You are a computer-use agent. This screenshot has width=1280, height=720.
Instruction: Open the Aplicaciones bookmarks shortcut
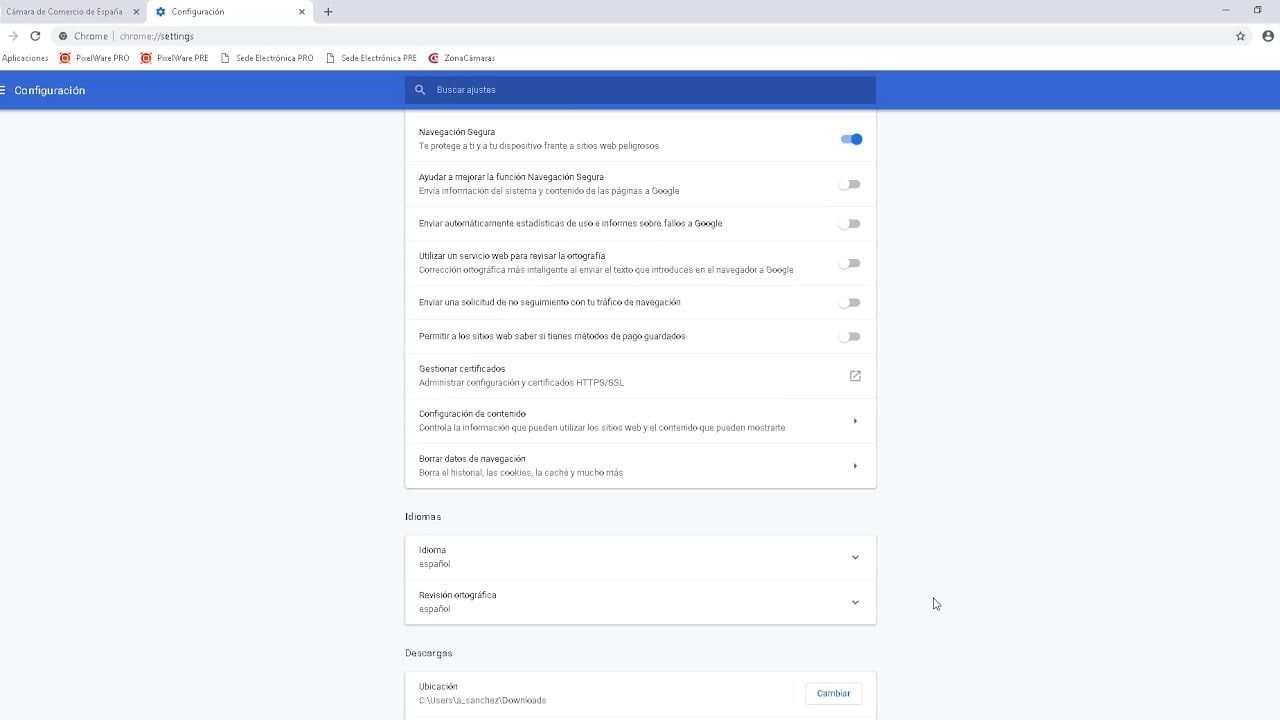point(25,58)
